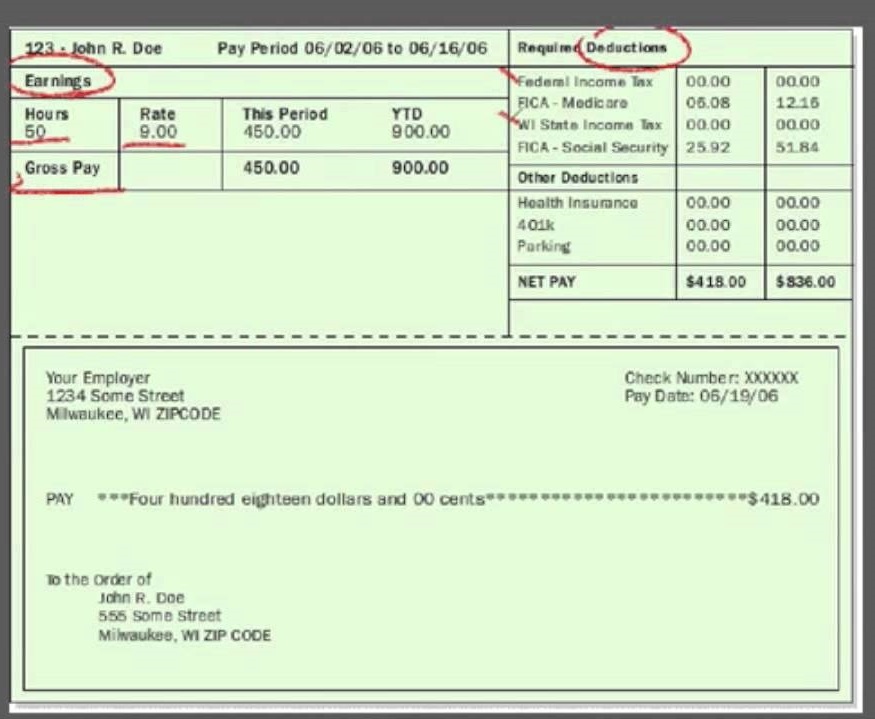Click the Parking deduction label
This screenshot has height=719, width=875.
coord(543,246)
